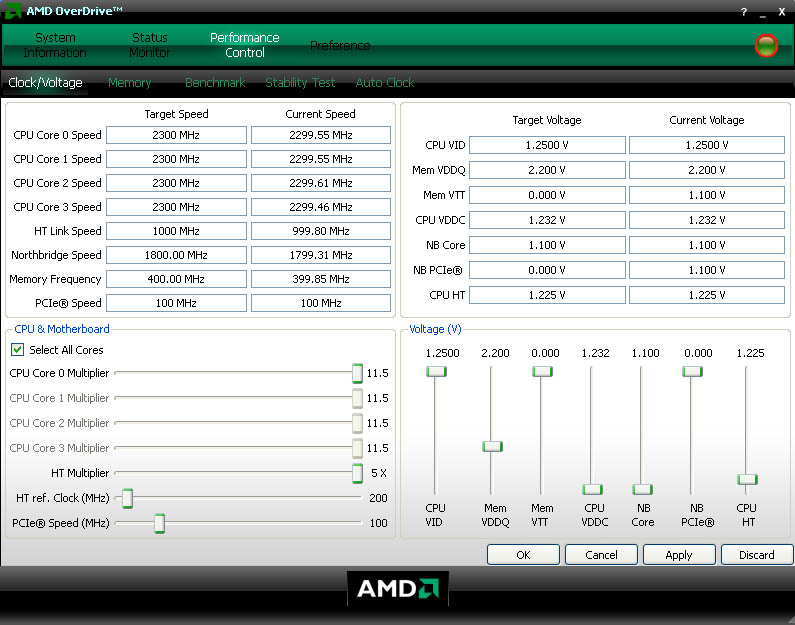This screenshot has width=795, height=625.
Task: Click the HT Multiplier slider handle
Action: coord(357,473)
